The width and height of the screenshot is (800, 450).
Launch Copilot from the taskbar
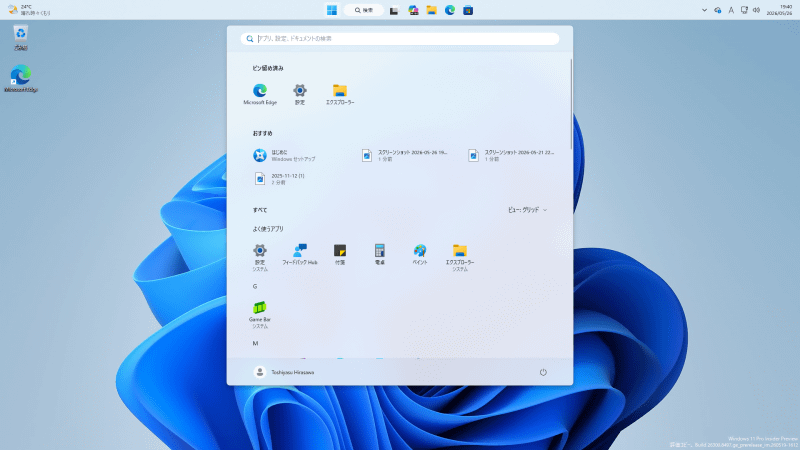(413, 10)
